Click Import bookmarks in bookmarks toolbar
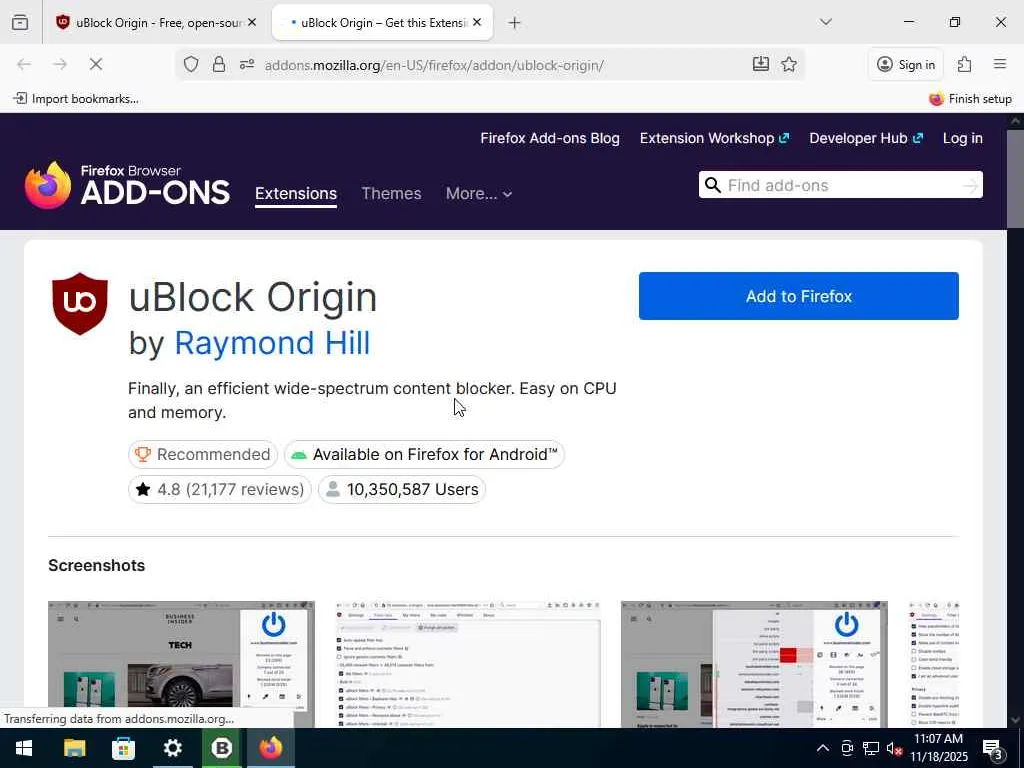 pyautogui.click(x=76, y=99)
